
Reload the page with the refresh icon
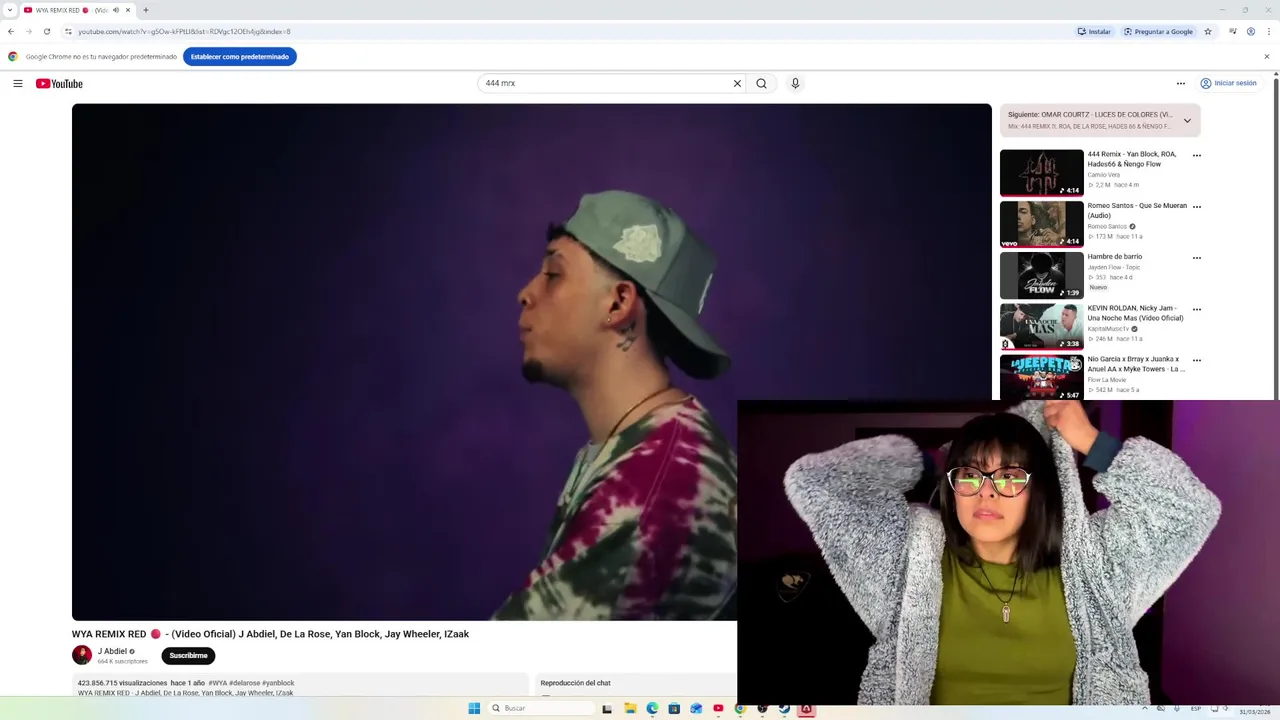click(x=46, y=31)
